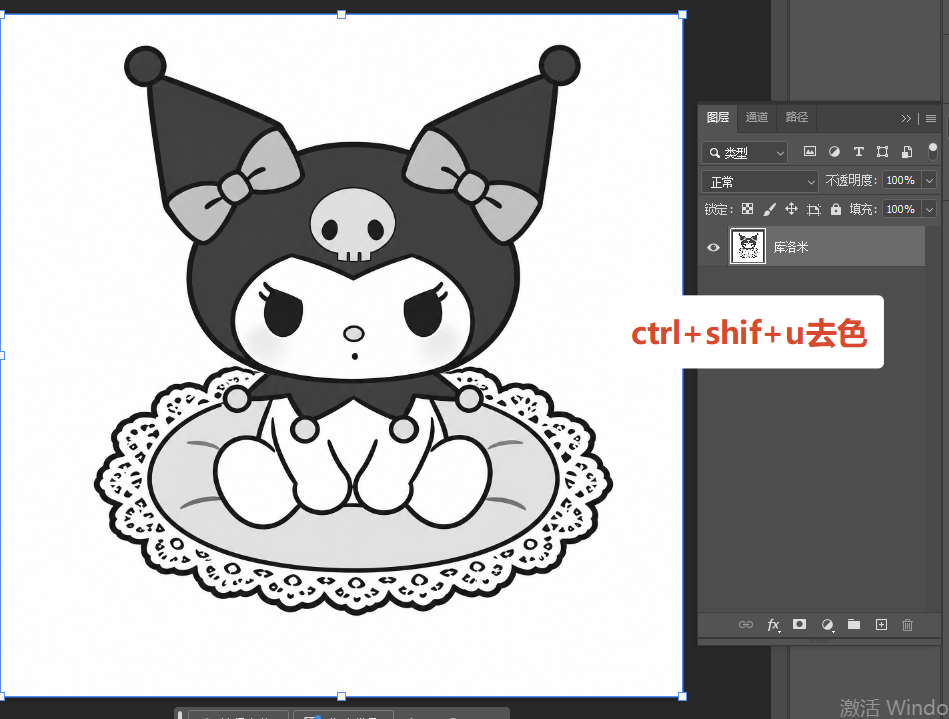
Task: Open the 正常 blend mode dropdown
Action: 760,181
